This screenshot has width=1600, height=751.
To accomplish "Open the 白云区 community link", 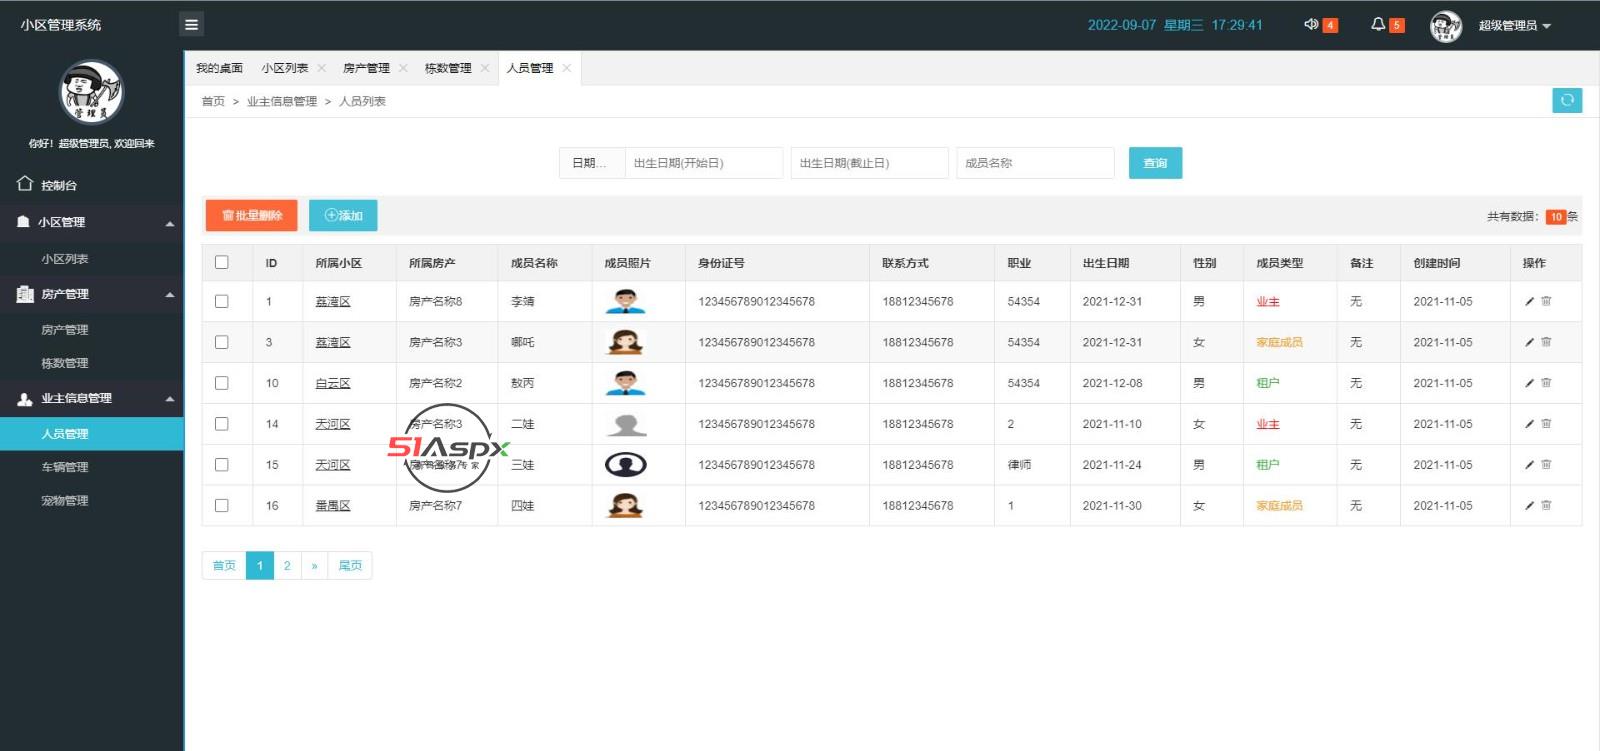I will [333, 383].
